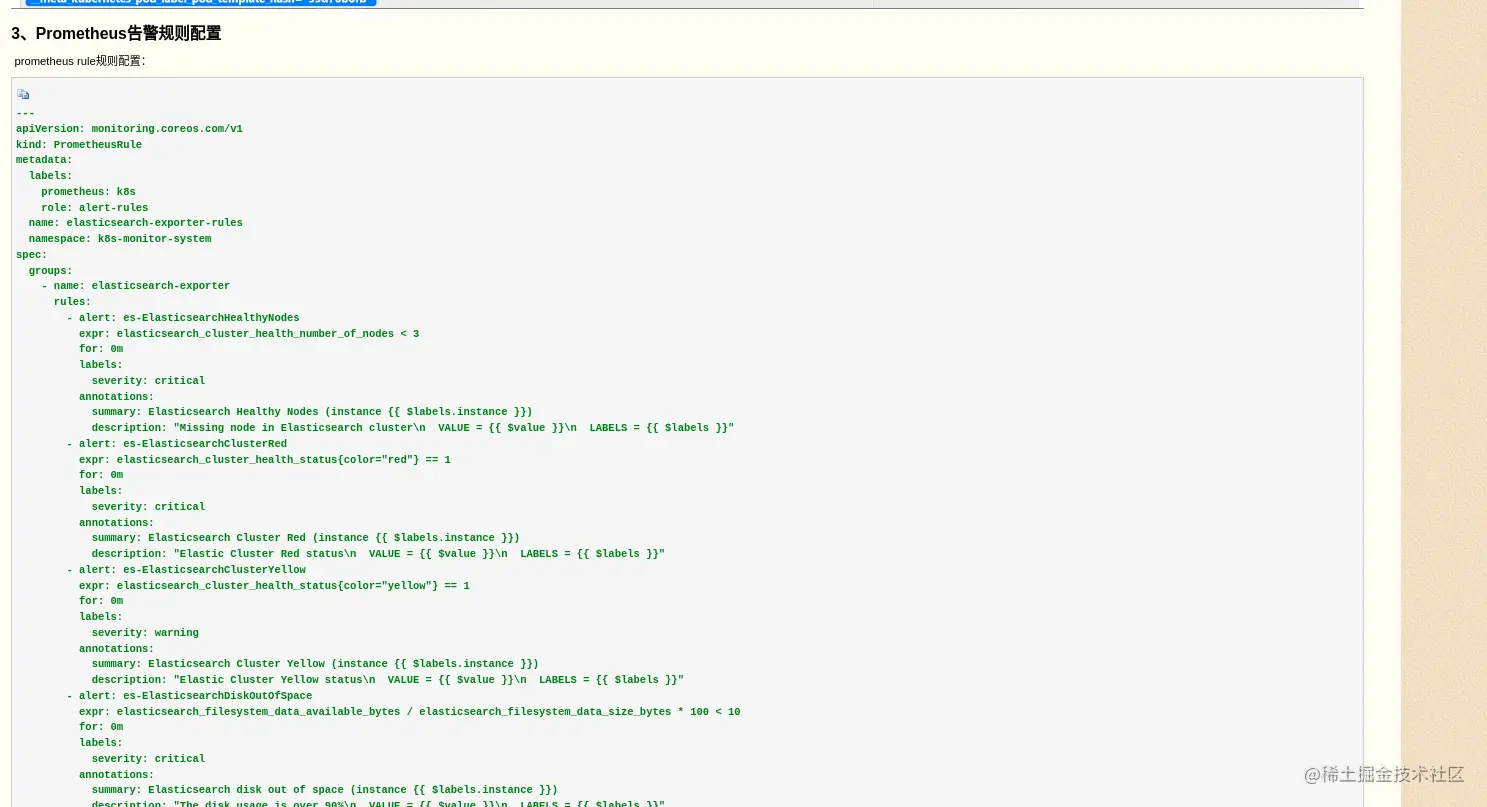This screenshot has height=807, width=1487.
Task: Click line 'name: elasticsearch-exporter-rules'
Action: click(x=135, y=223)
